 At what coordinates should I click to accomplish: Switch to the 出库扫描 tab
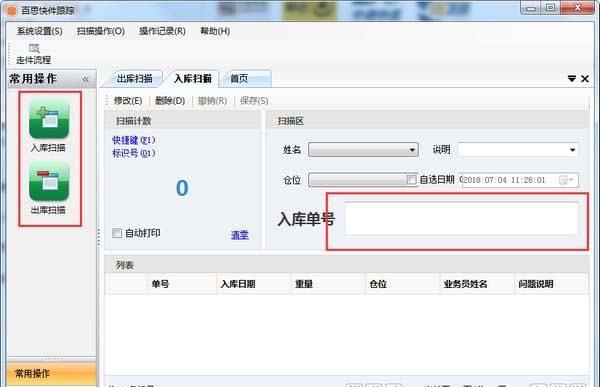tap(135, 79)
